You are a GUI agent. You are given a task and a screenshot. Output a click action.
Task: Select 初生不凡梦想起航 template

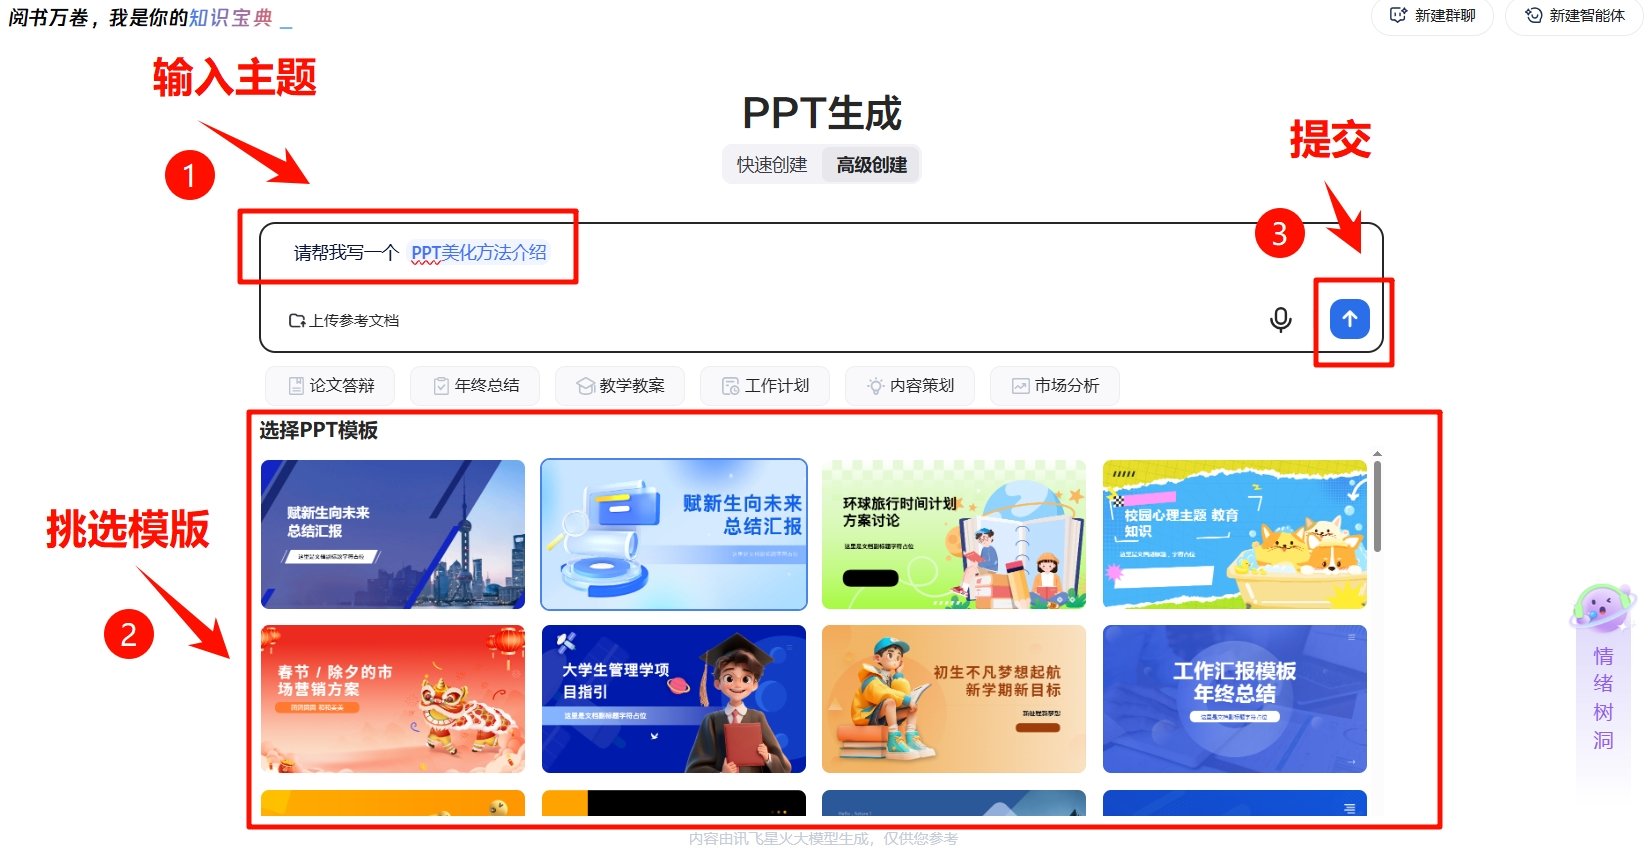tap(954, 699)
